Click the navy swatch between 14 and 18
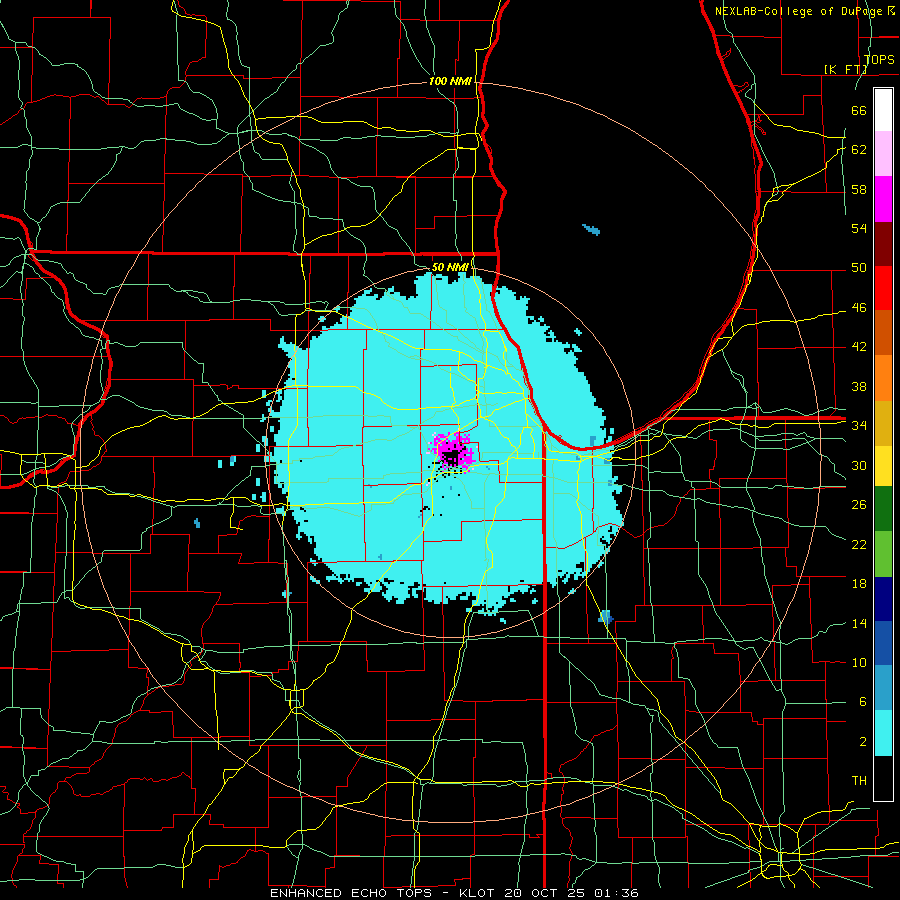The image size is (900, 900). coord(883,599)
